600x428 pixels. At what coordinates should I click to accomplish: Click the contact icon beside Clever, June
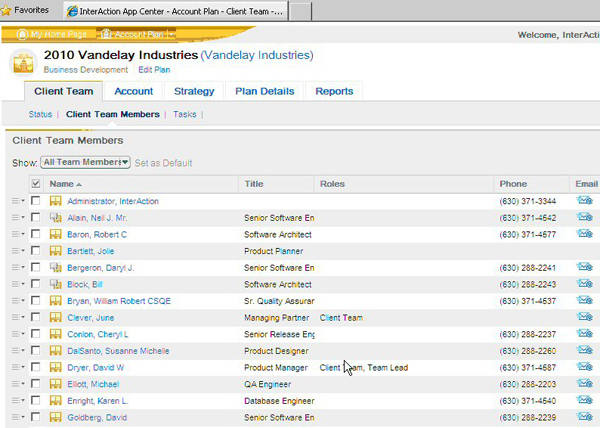[55, 317]
